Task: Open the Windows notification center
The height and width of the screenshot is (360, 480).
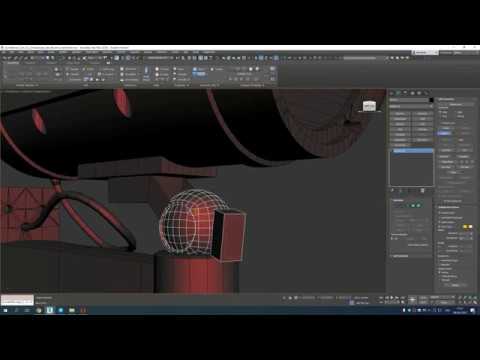Action: [x=473, y=310]
